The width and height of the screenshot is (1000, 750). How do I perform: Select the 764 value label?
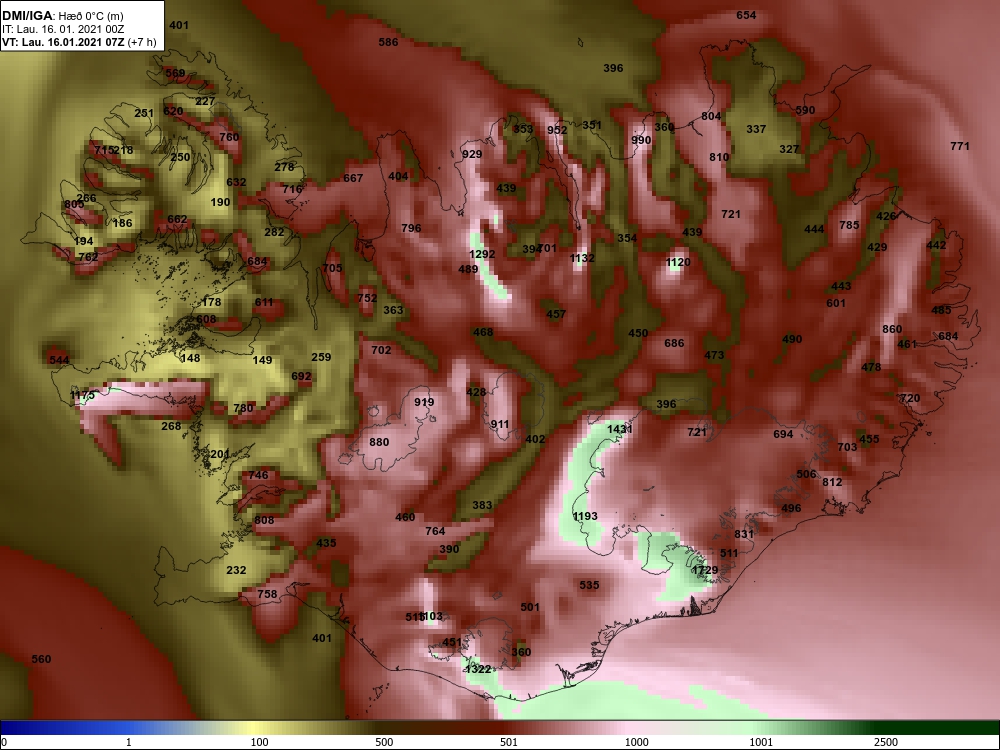coord(435,531)
